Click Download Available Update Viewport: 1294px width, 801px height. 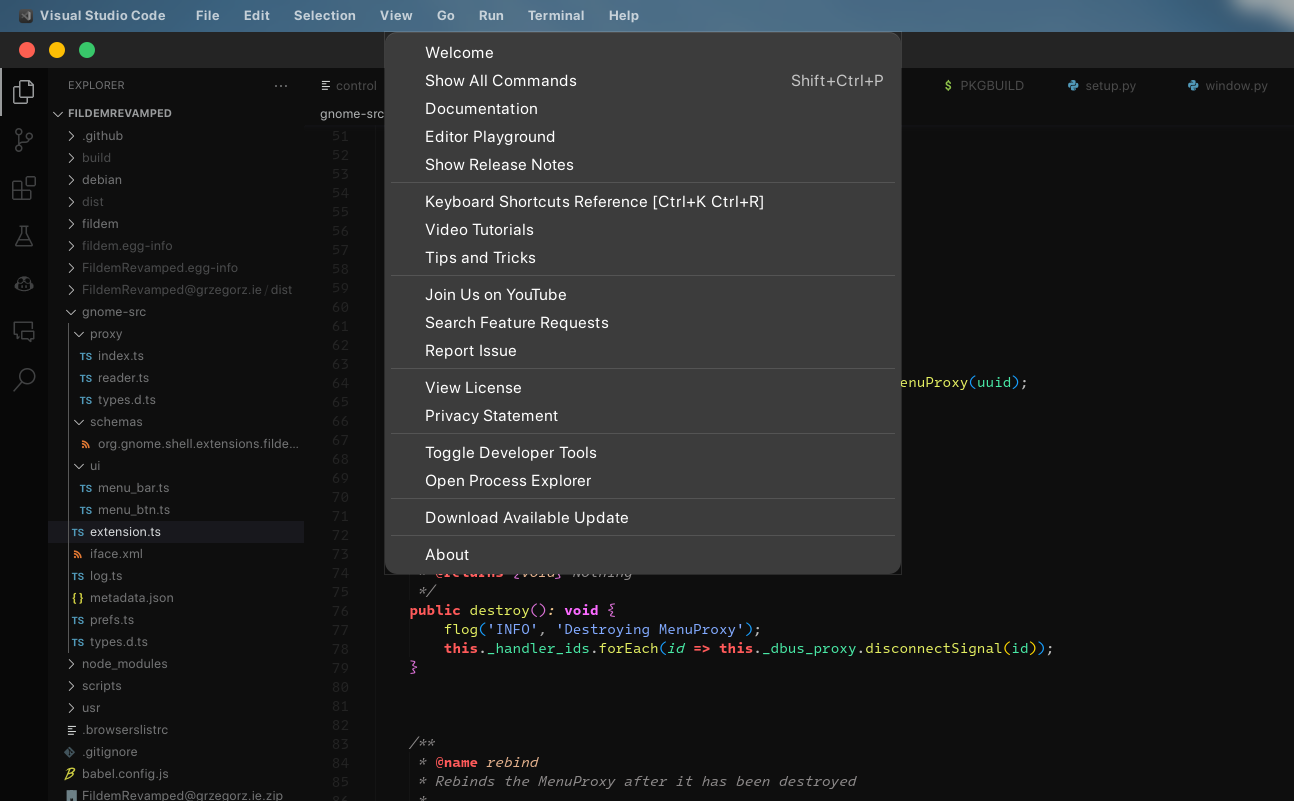(527, 517)
